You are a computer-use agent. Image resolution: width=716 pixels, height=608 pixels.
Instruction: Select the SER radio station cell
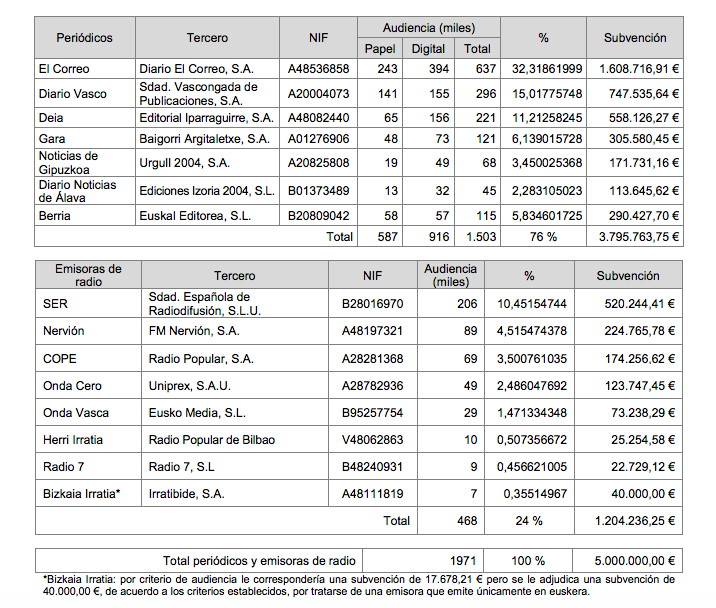point(56,304)
